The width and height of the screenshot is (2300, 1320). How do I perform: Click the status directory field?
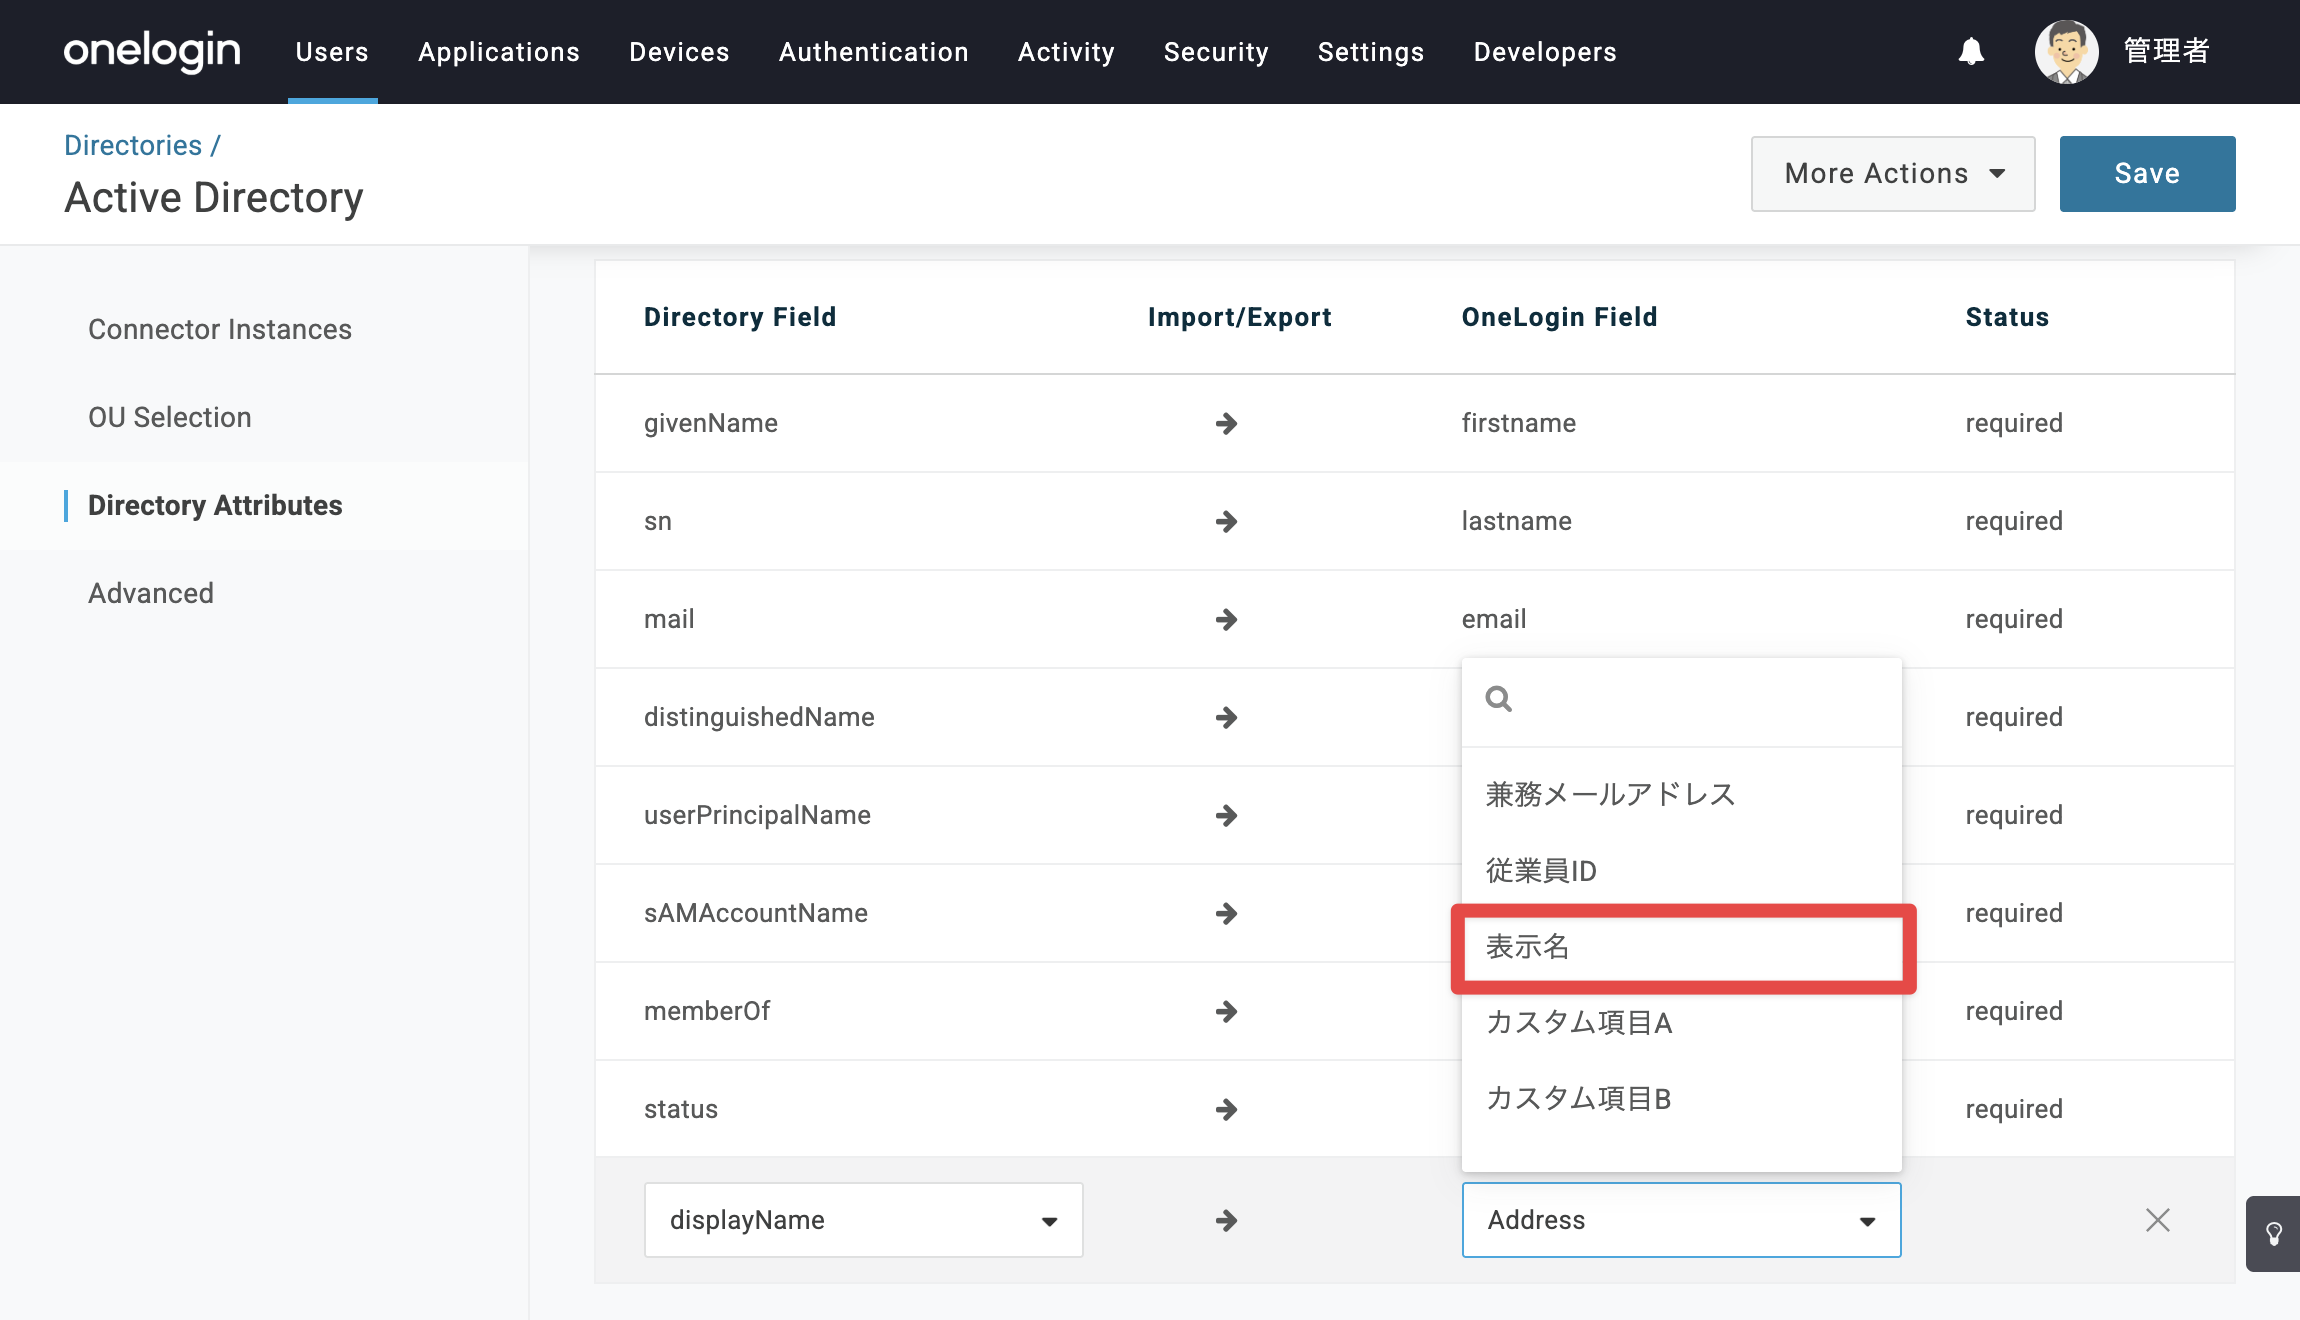[x=681, y=1110]
